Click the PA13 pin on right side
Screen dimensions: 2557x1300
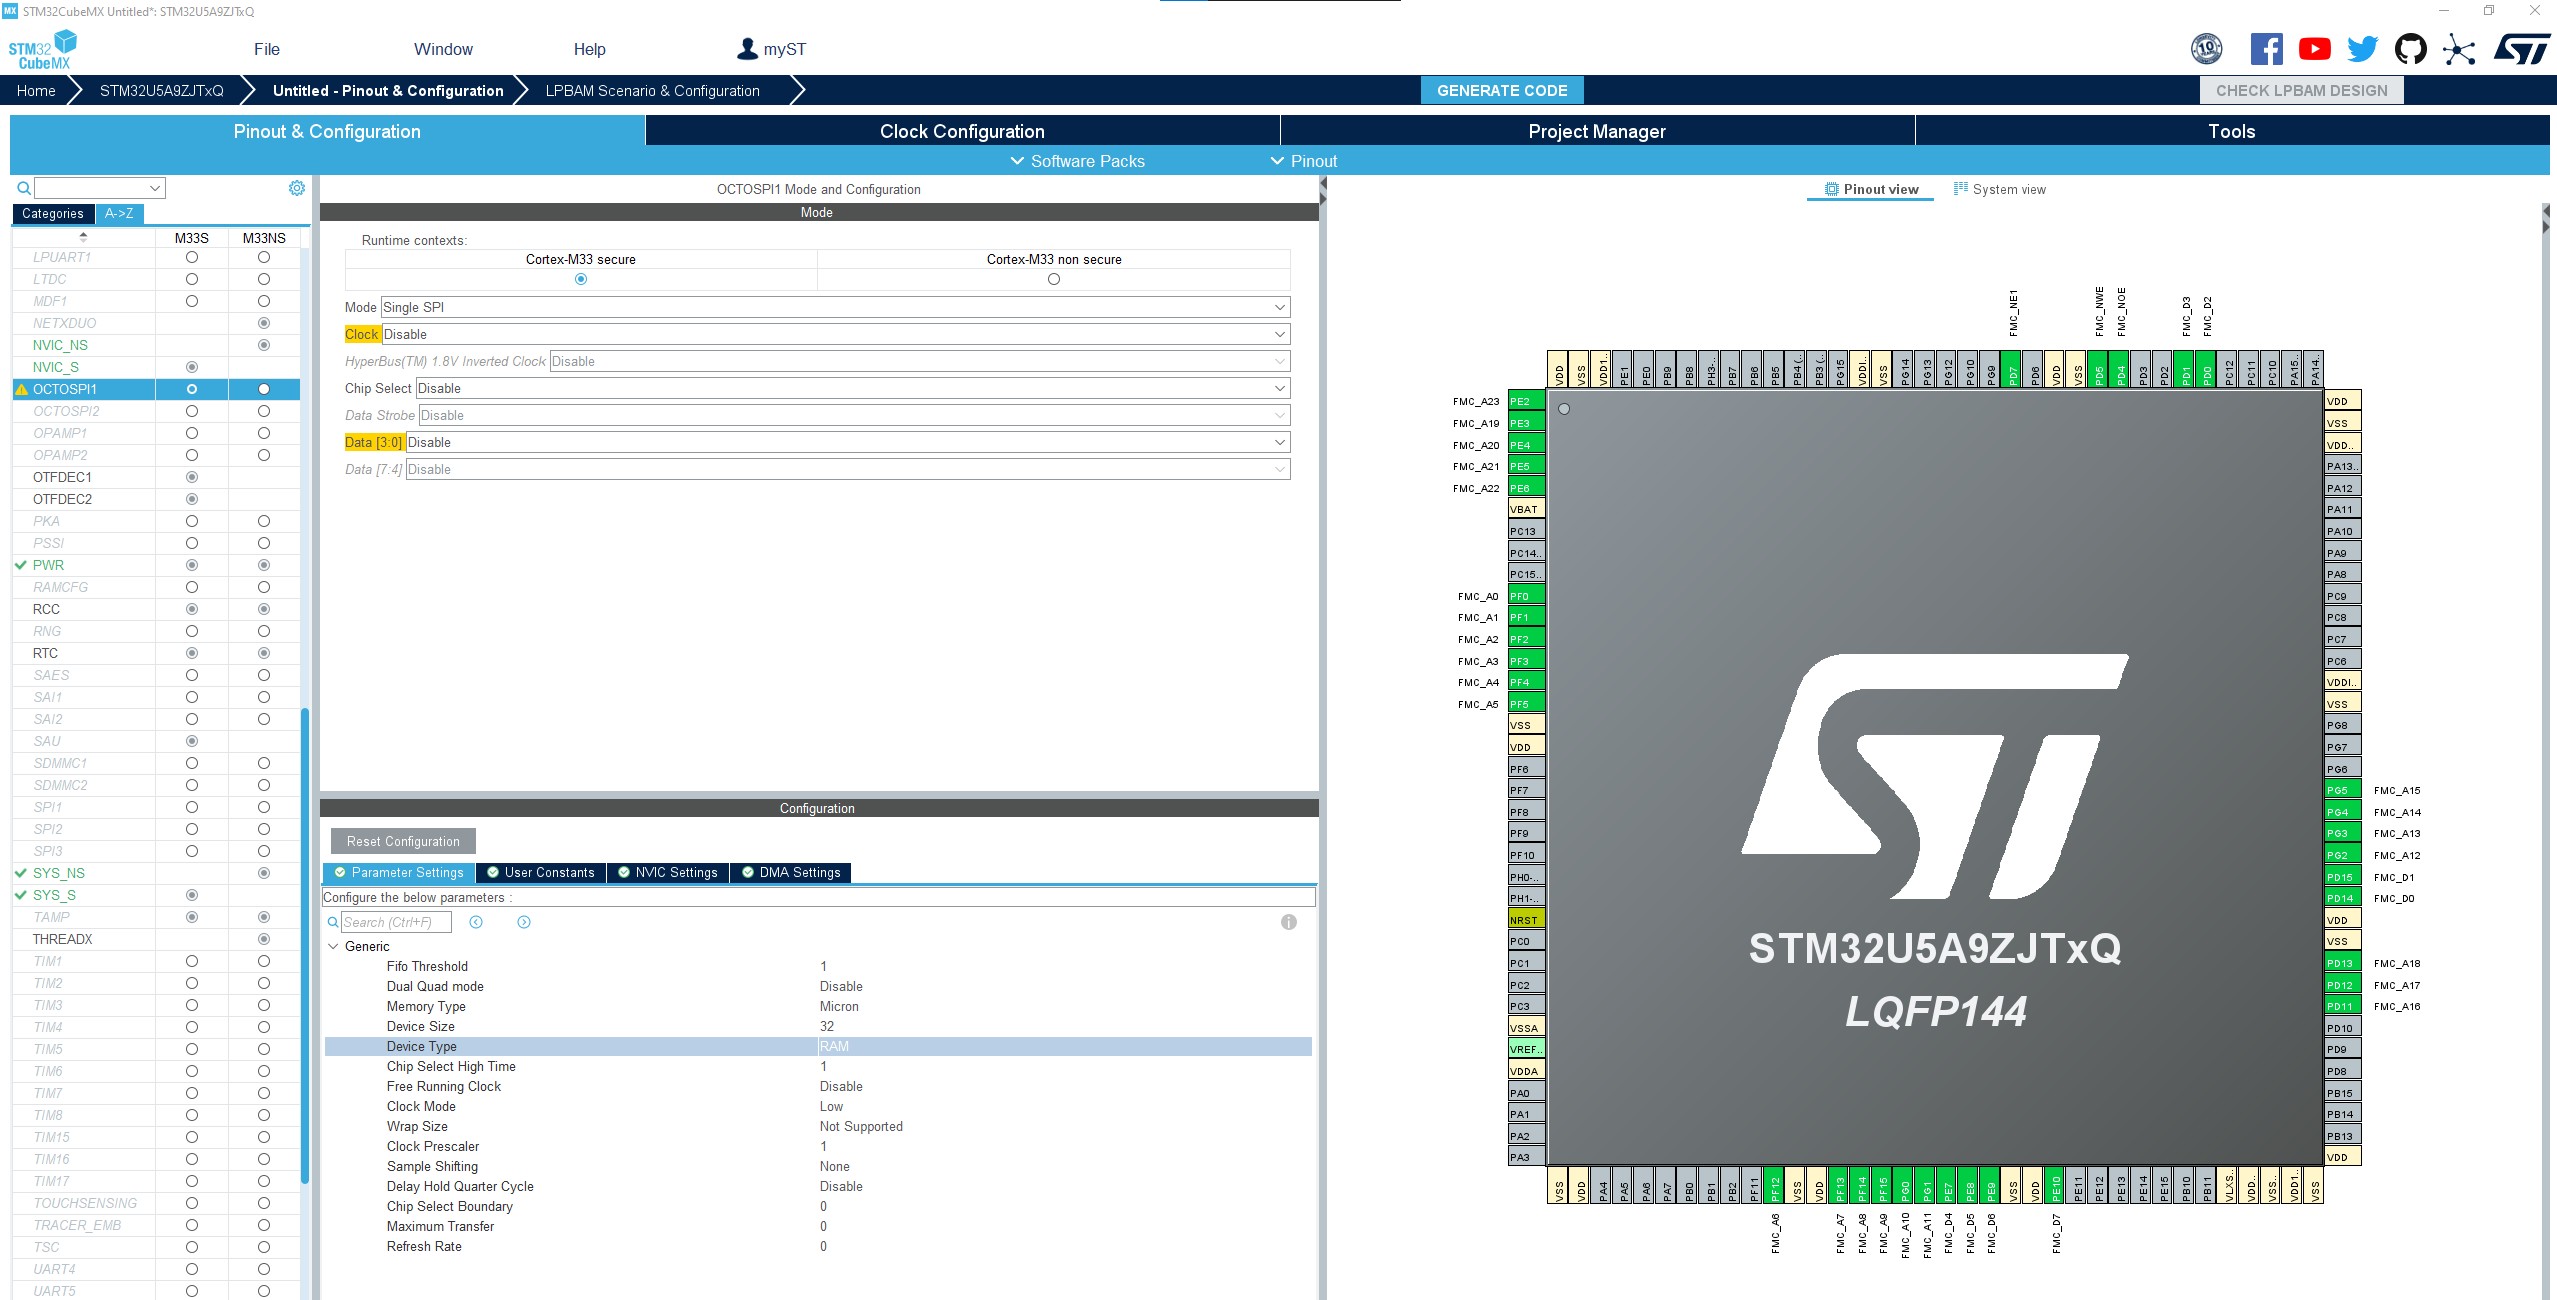pos(2343,466)
